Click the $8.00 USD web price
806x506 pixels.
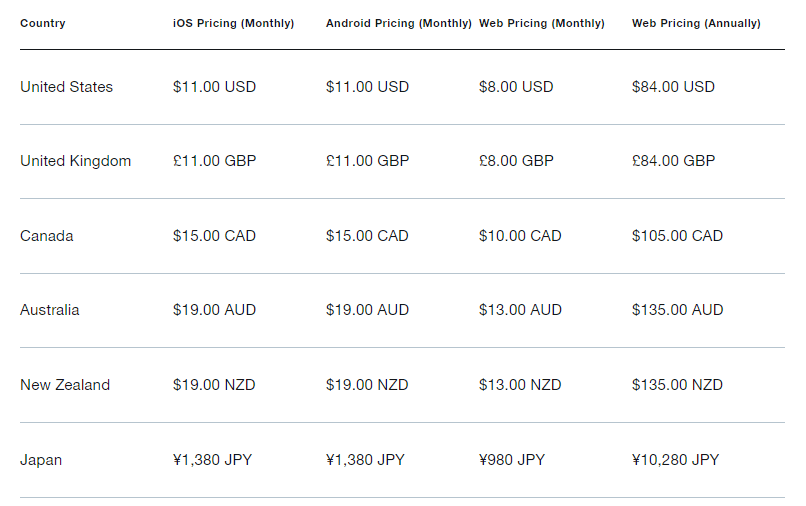[516, 87]
